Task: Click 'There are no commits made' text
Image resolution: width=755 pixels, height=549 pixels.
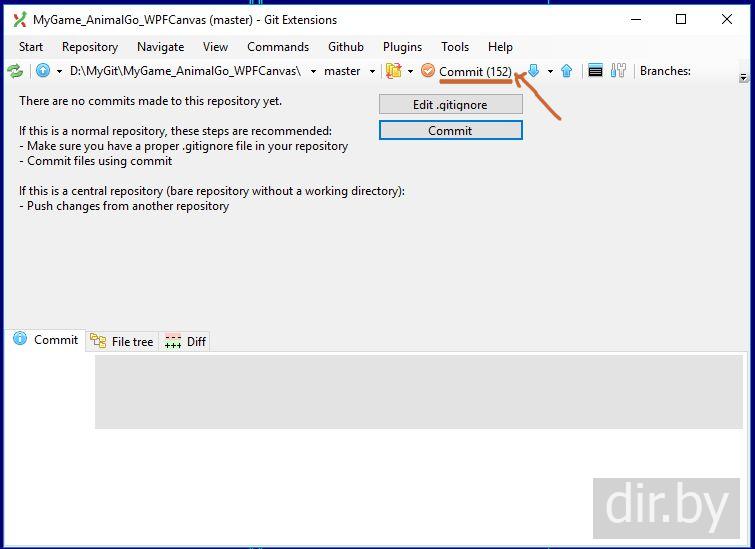Action: click(151, 101)
